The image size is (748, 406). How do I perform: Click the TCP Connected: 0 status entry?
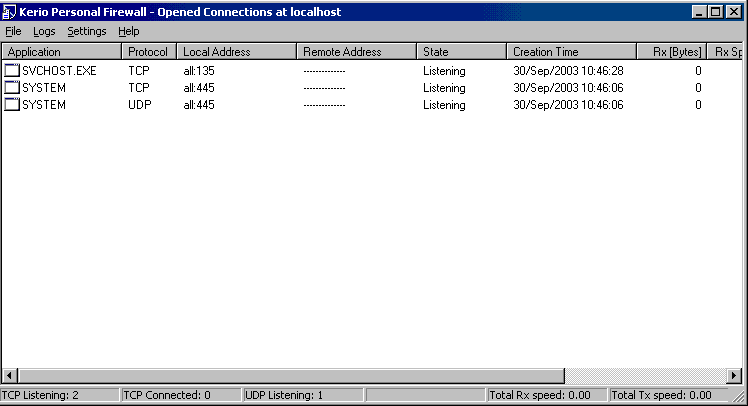(x=181, y=395)
